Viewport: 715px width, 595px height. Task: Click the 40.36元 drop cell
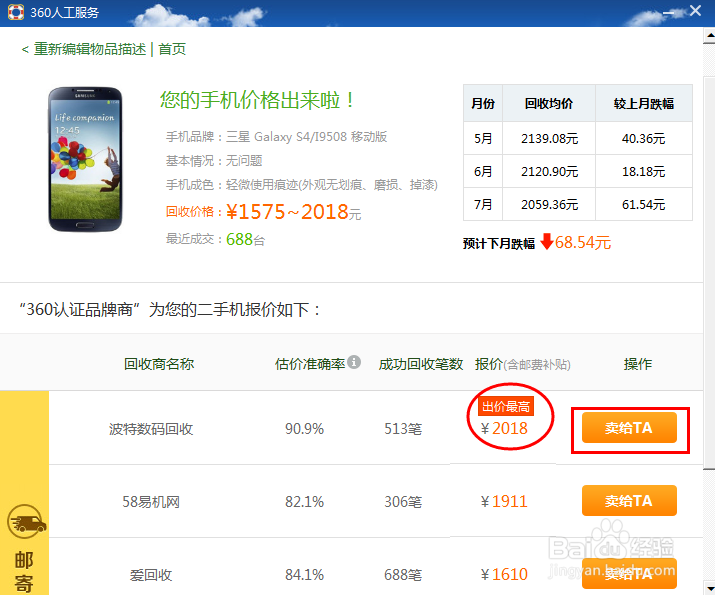[x=644, y=138]
